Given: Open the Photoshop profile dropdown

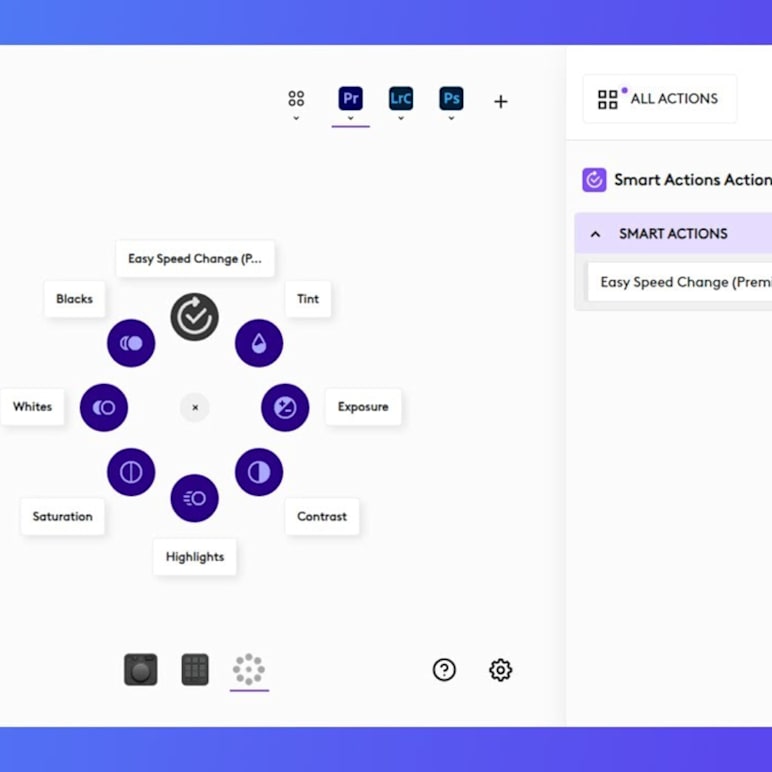Looking at the screenshot, I should 451,117.
